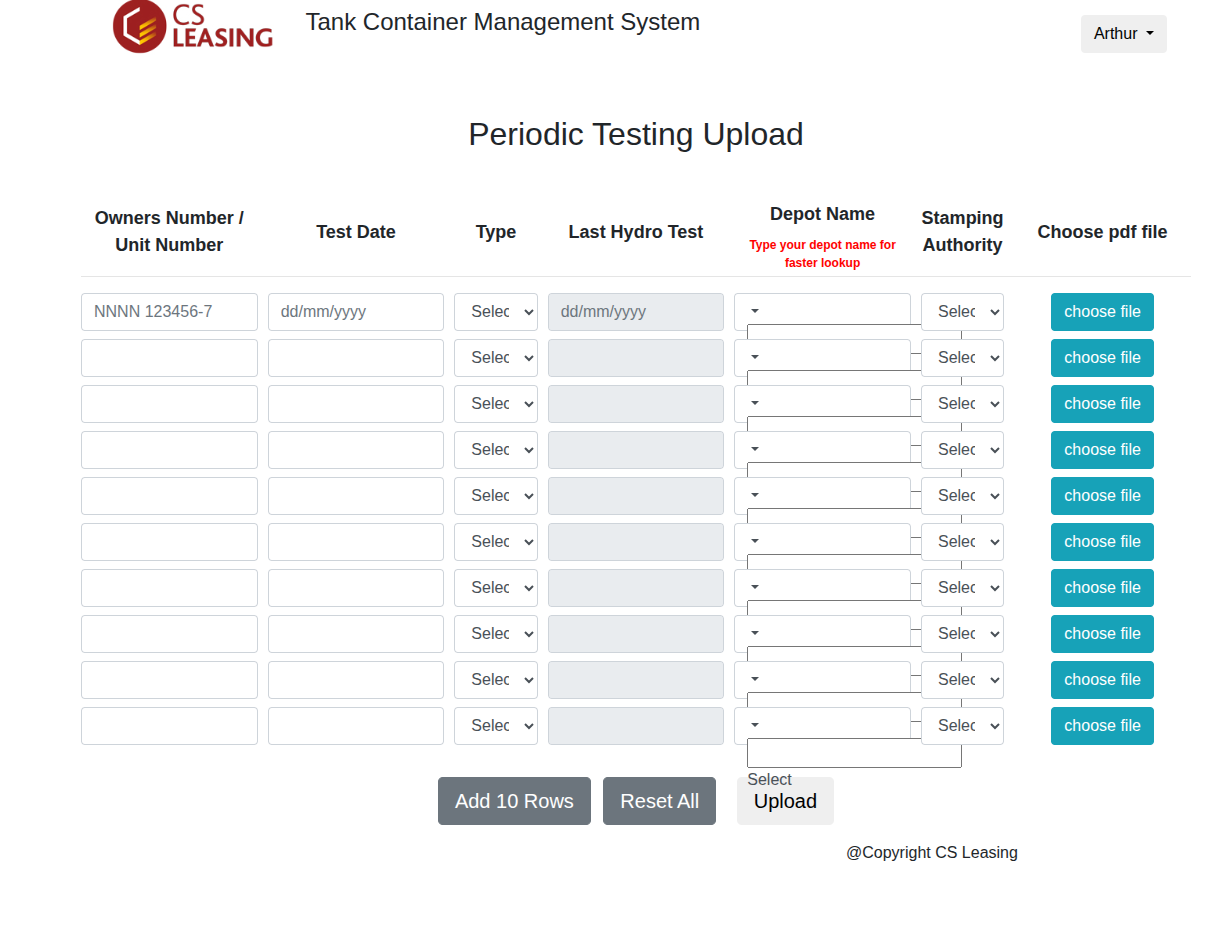Viewport: 1210px width, 933px height.
Task: Click the sixth row unit number field
Action: pyautogui.click(x=169, y=542)
